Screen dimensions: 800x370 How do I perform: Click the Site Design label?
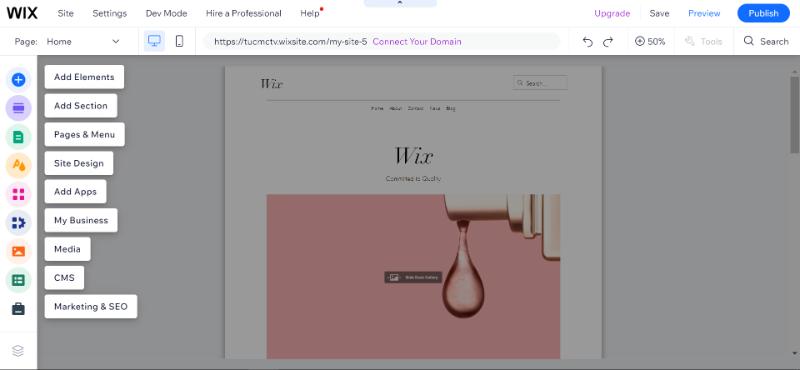tap(79, 163)
